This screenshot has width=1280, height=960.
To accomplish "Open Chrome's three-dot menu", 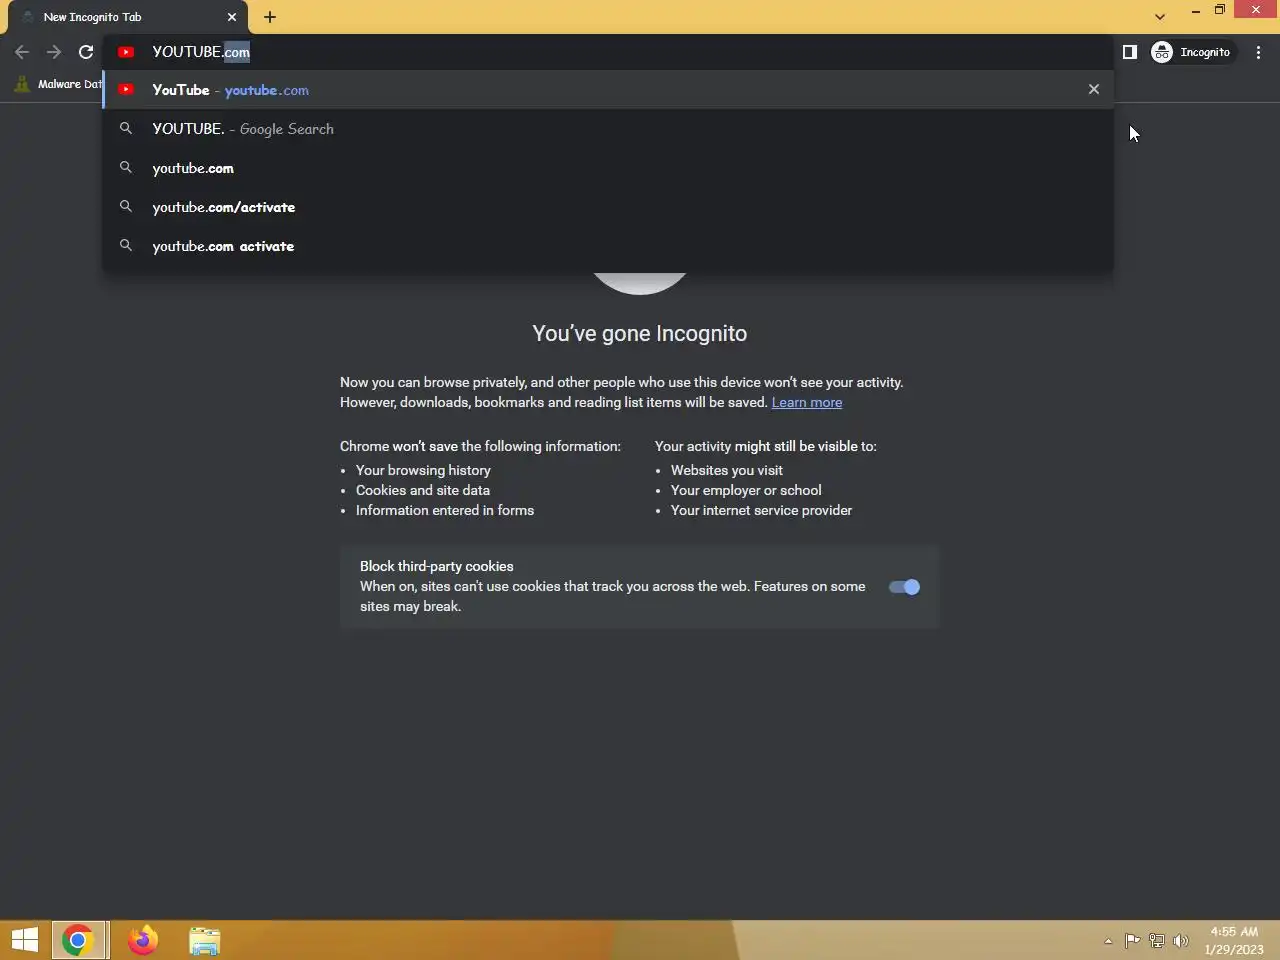I will (x=1258, y=52).
